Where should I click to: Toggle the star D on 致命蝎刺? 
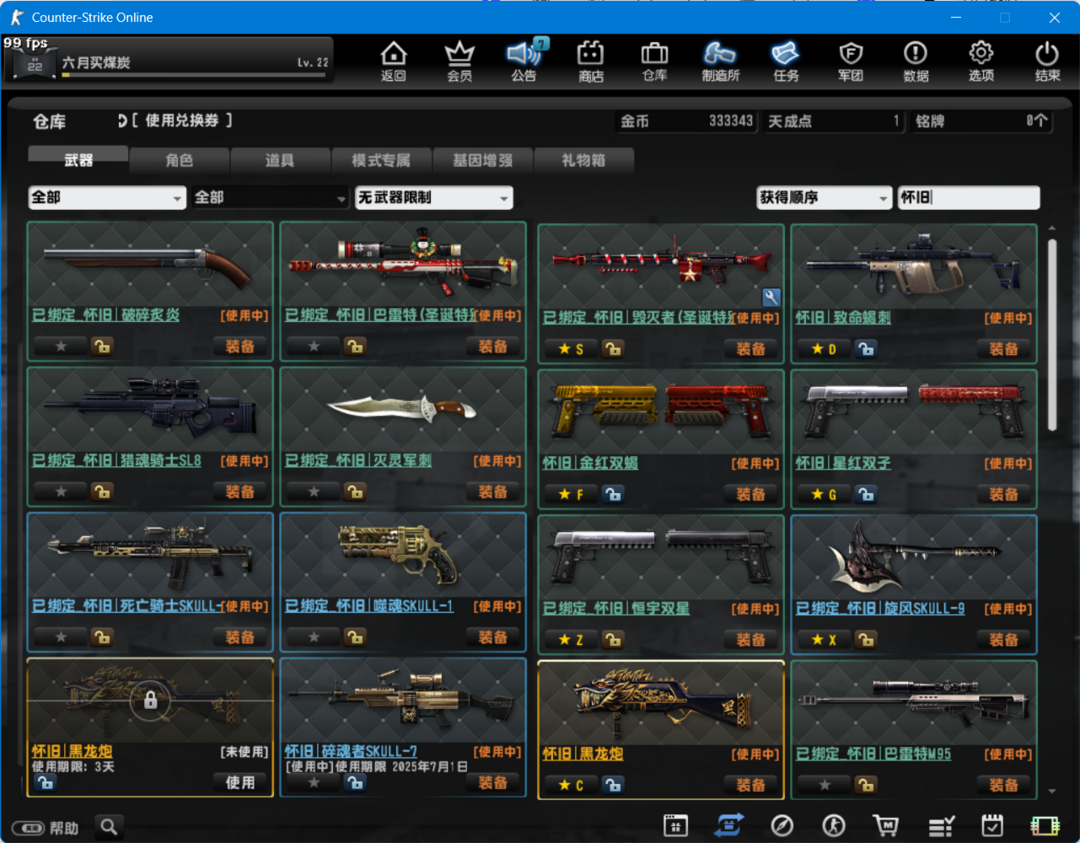[x=824, y=348]
